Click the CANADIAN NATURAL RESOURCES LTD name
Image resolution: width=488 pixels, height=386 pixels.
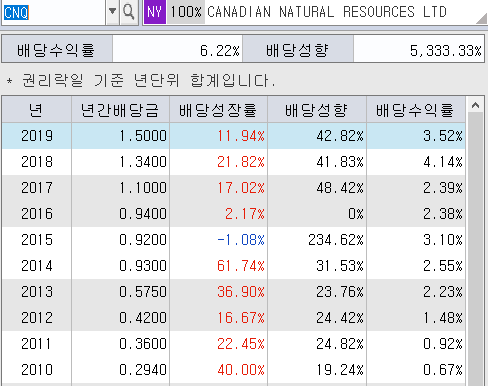(327, 12)
